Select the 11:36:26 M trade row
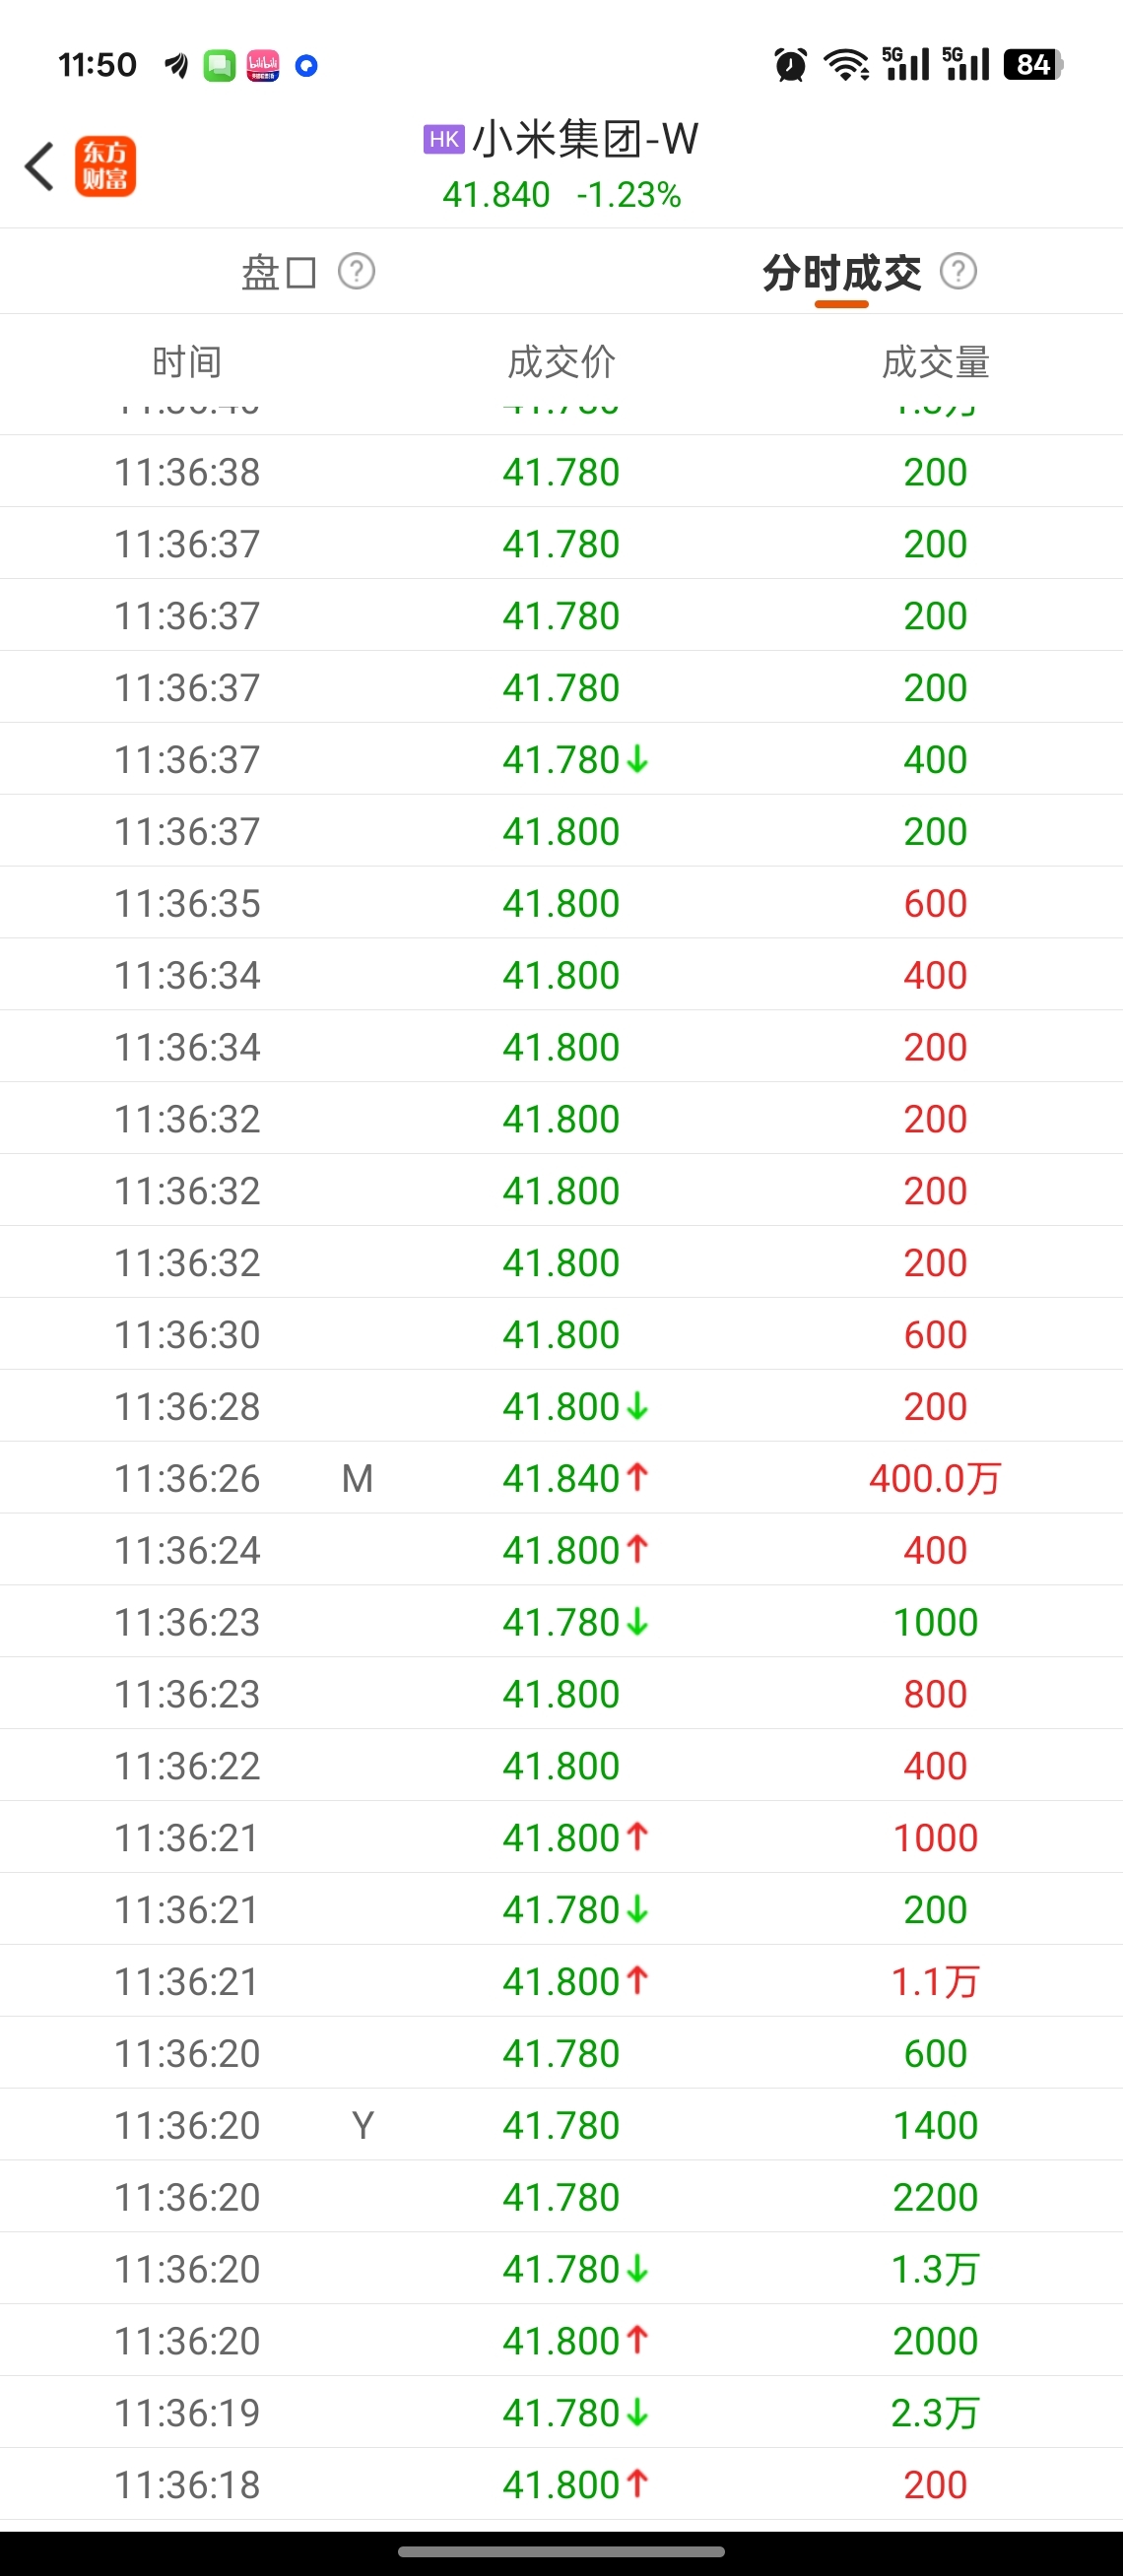Image resolution: width=1123 pixels, height=2576 pixels. click(x=561, y=1478)
